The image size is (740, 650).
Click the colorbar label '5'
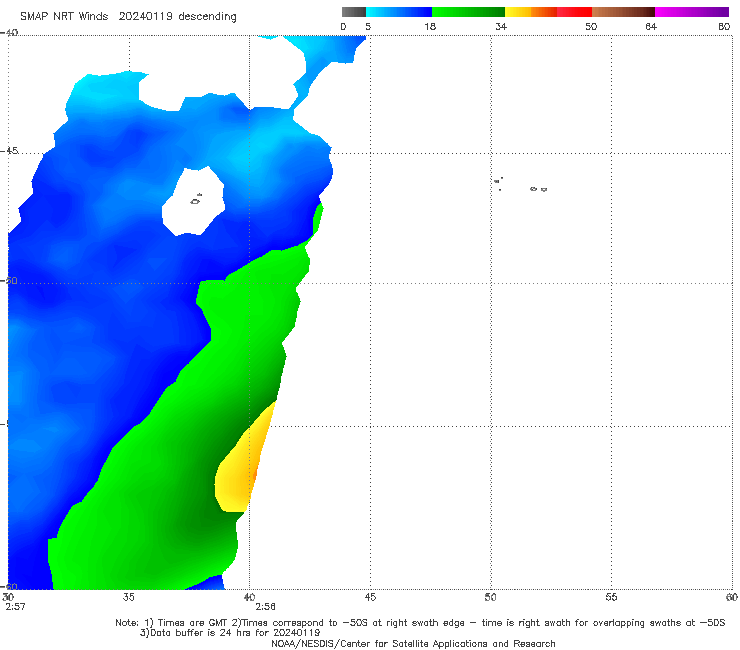coord(368,27)
